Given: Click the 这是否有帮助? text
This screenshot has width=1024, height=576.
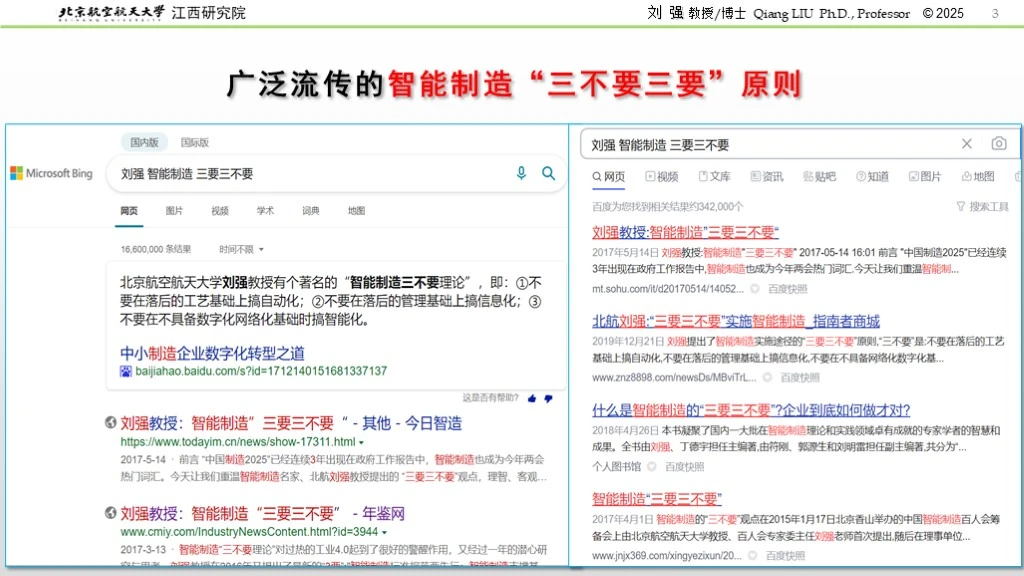Looking at the screenshot, I should (x=490, y=398).
